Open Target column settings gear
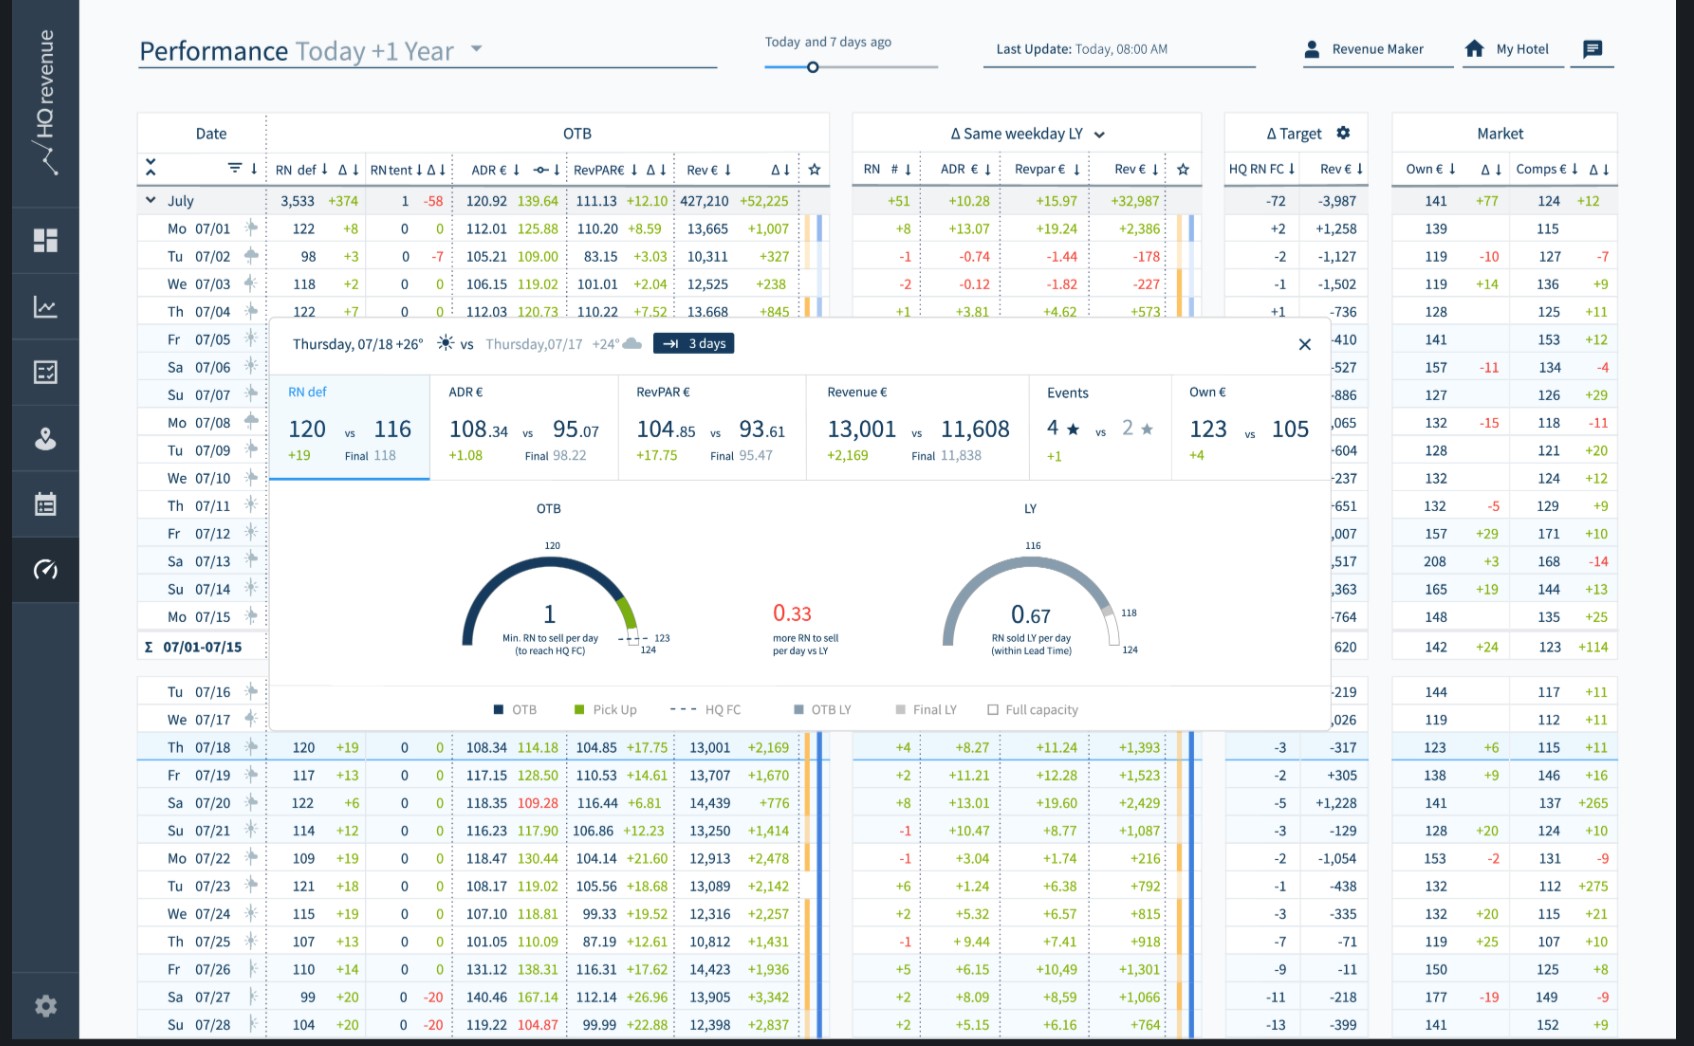Image resolution: width=1694 pixels, height=1046 pixels. point(1343,133)
